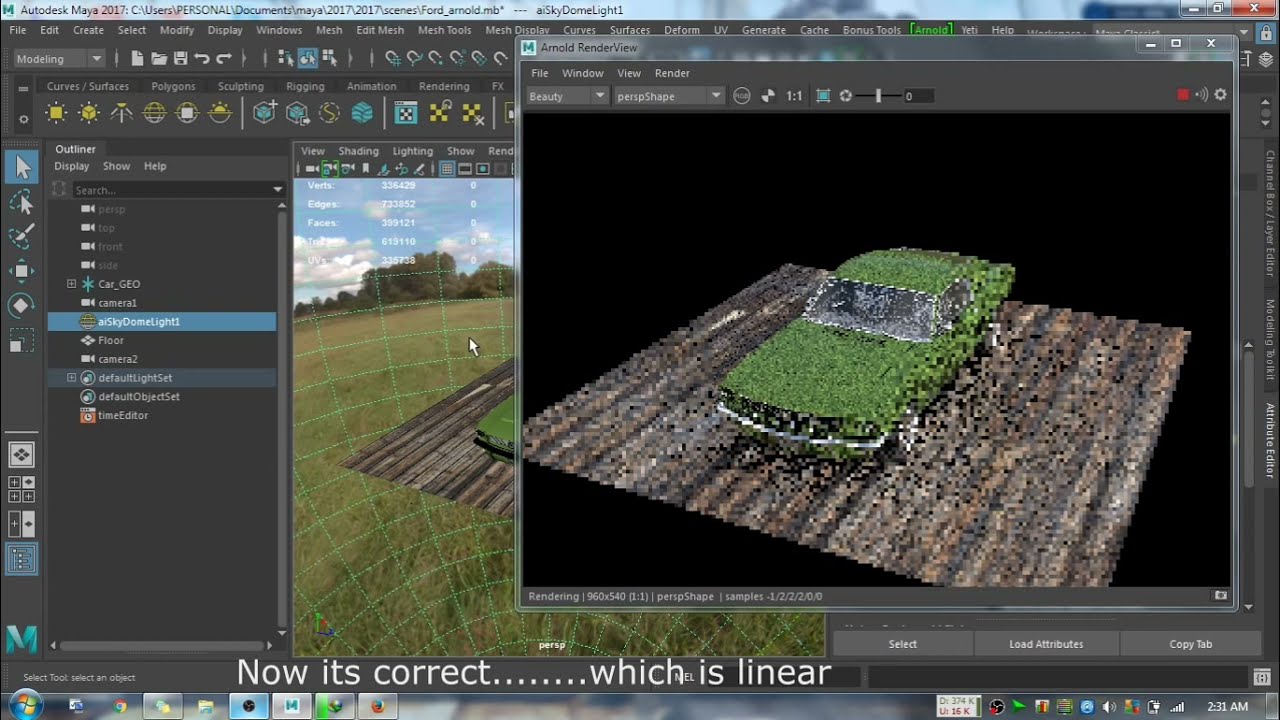Adjust the RenderView exposure slider
Screen dimensions: 1280x720
coord(878,96)
